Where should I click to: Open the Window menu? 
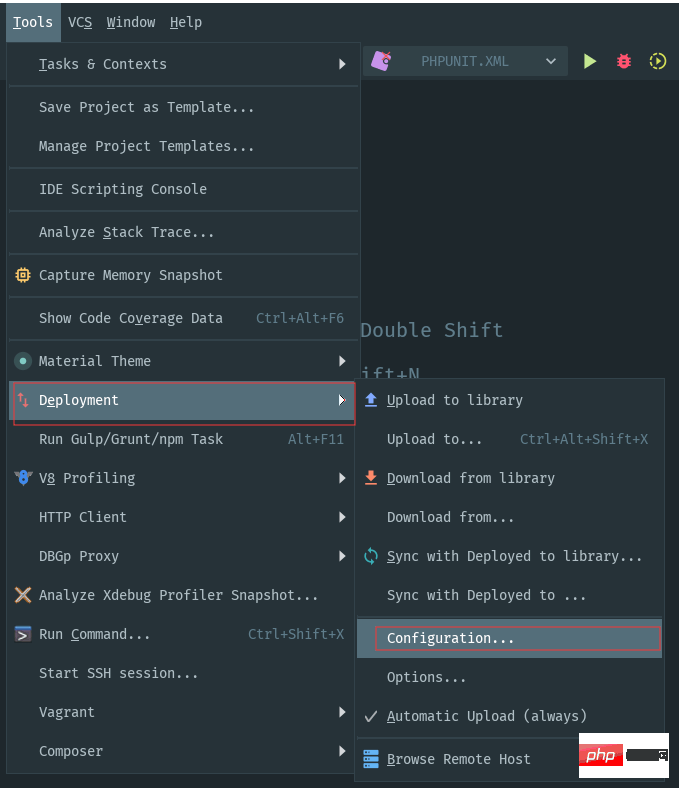(x=131, y=22)
